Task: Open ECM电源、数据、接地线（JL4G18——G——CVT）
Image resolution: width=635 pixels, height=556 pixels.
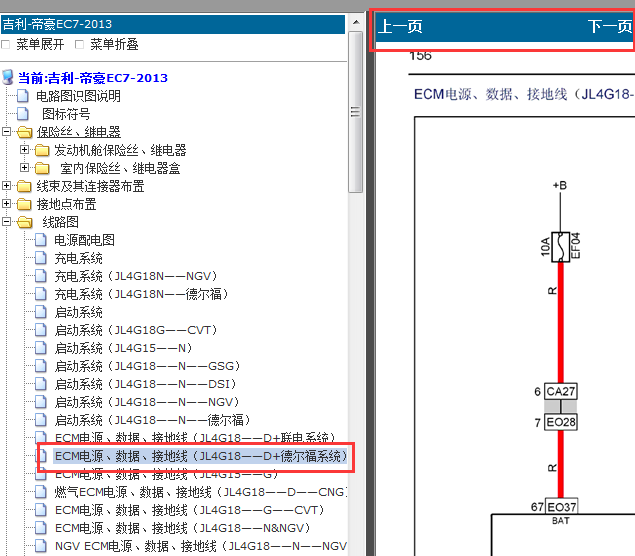Action: (x=190, y=510)
